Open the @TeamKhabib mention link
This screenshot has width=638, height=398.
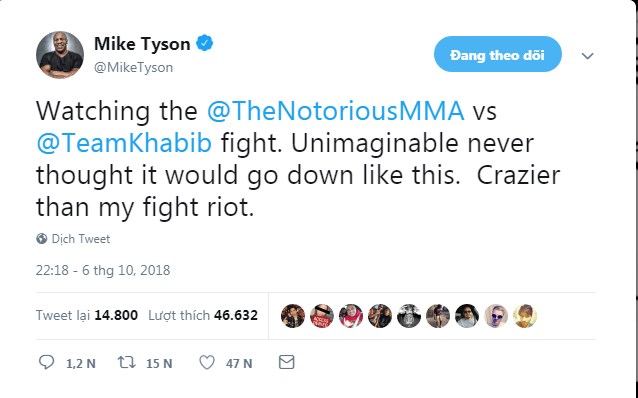124,143
